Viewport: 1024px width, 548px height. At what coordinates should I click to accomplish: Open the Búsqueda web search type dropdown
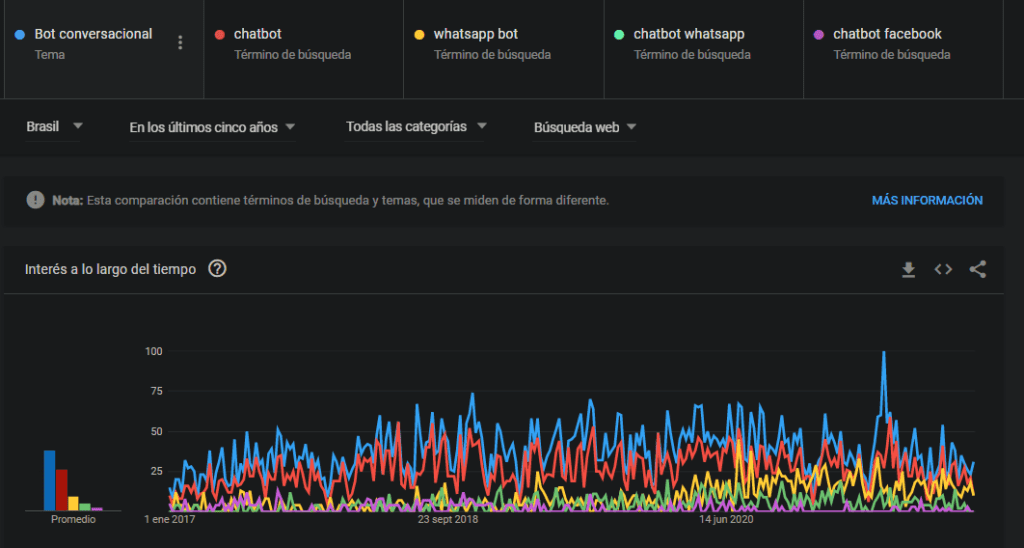pos(585,127)
